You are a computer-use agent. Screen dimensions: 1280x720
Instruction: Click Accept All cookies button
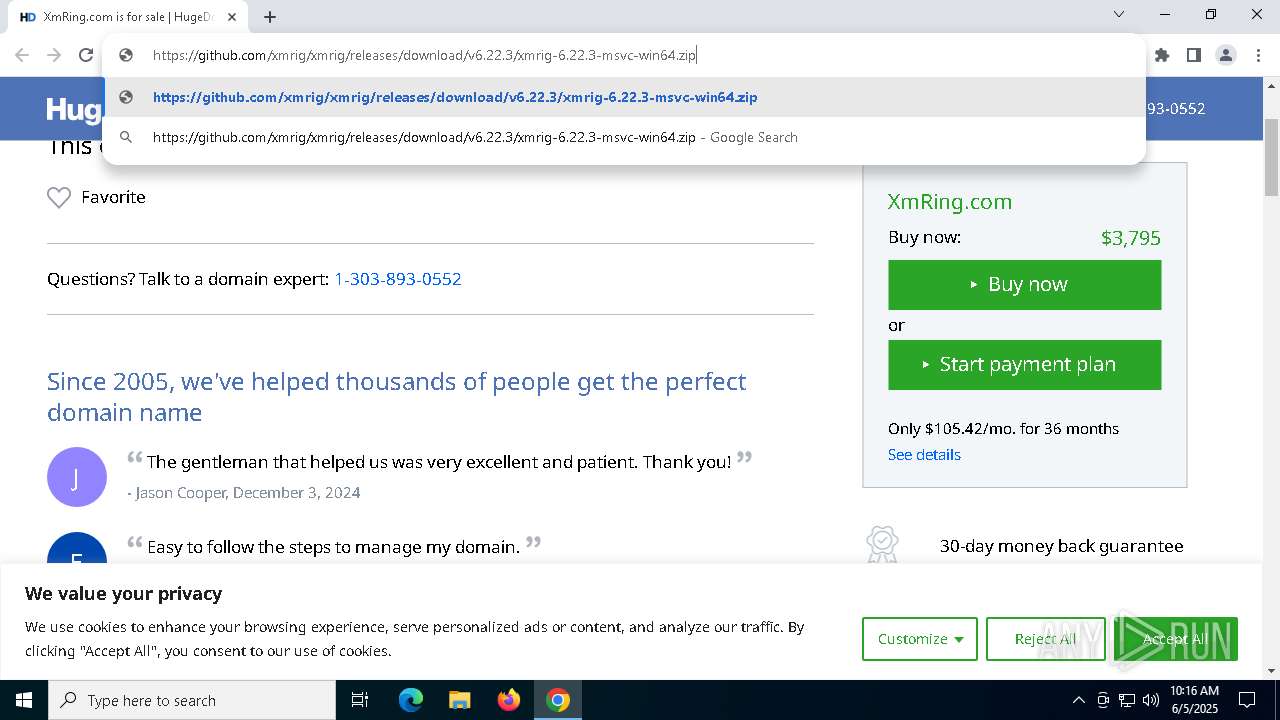point(1175,639)
